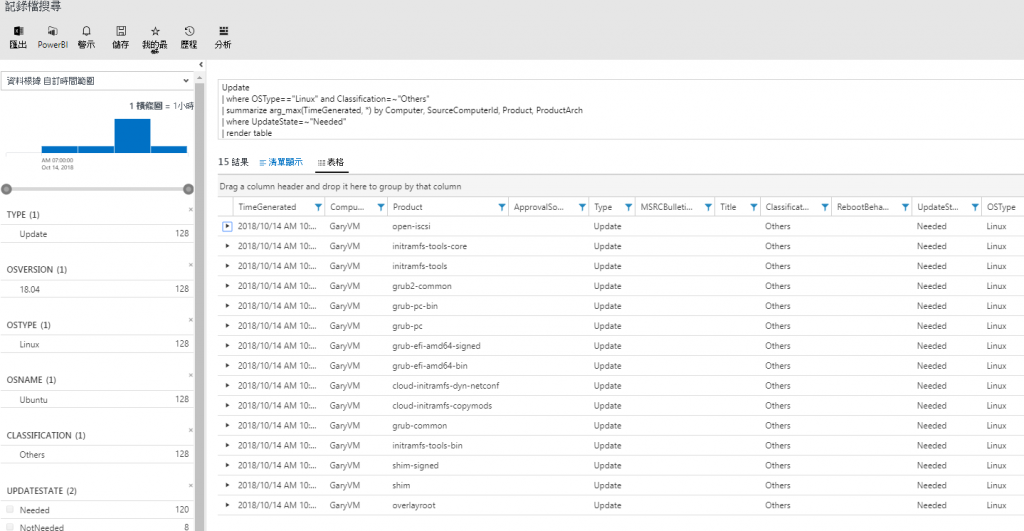1024x531 pixels.
Task: Click the save disk icon
Action: [121, 31]
